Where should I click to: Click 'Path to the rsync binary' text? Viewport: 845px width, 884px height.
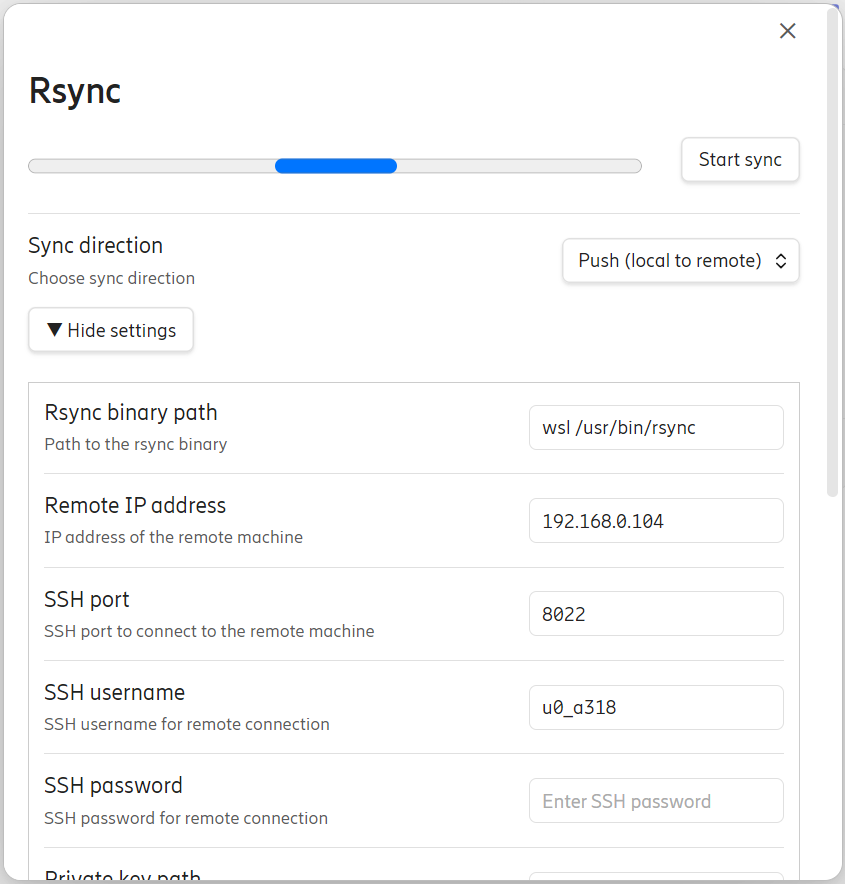pyautogui.click(x=136, y=444)
